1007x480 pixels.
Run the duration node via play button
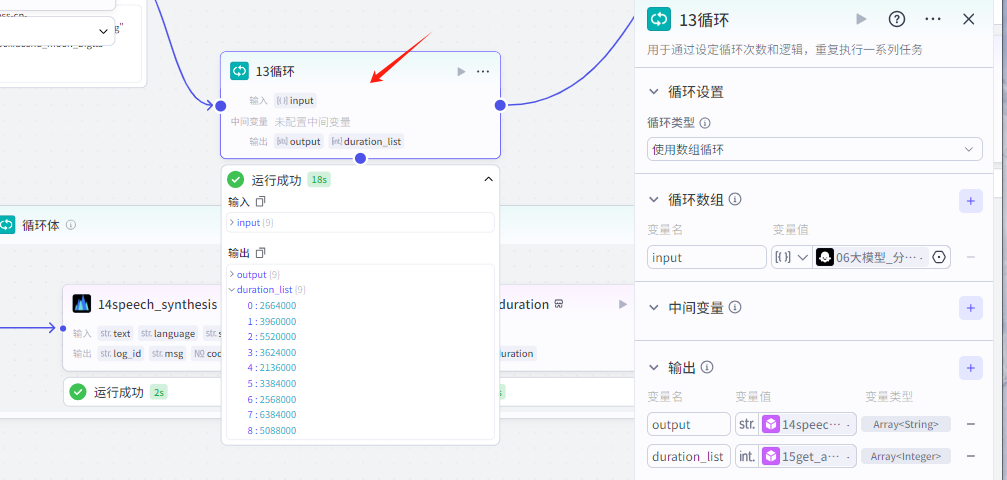622,304
